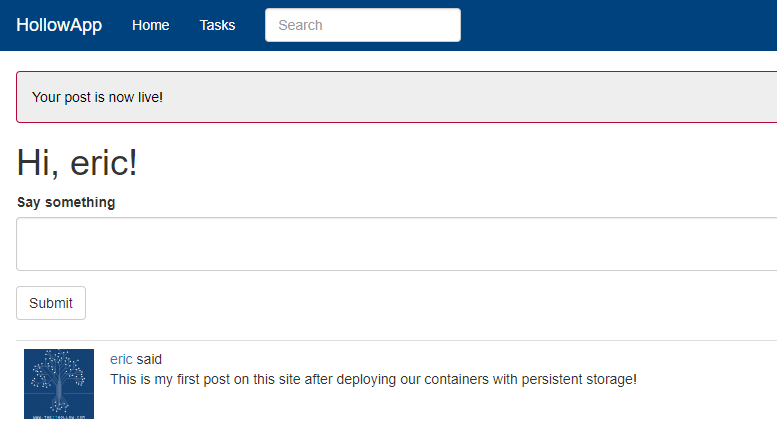Image resolution: width=777 pixels, height=437 pixels.
Task: Click the name 'eric!' in the heading
Action: pos(103,163)
